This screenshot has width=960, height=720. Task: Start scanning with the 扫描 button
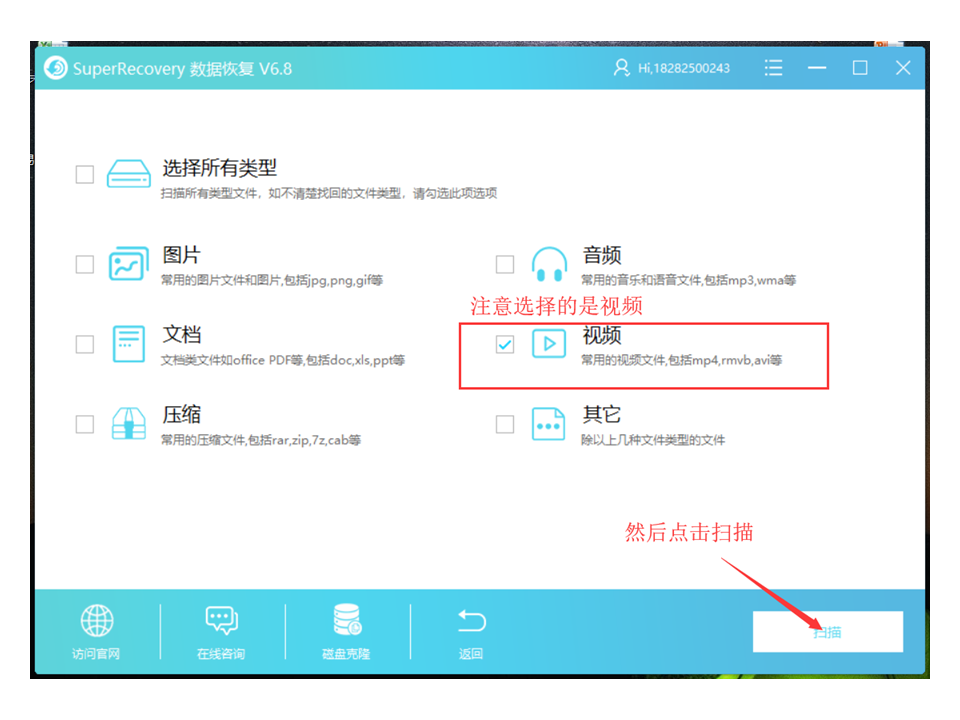click(x=828, y=632)
